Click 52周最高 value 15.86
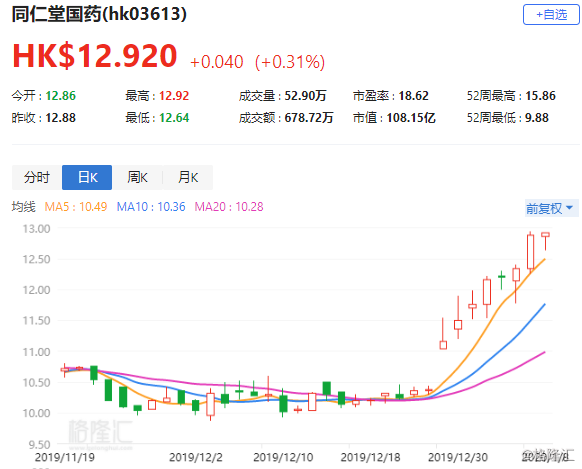The image size is (582, 469). click(x=541, y=96)
